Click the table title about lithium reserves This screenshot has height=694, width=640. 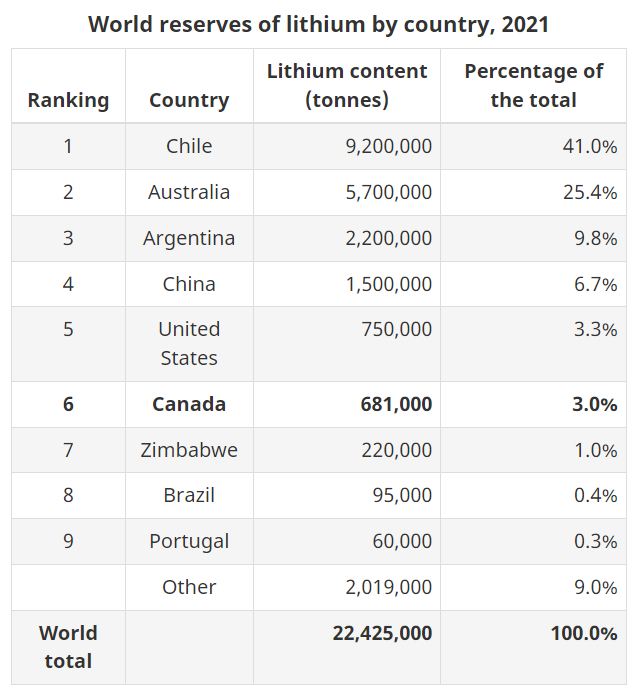click(319, 24)
